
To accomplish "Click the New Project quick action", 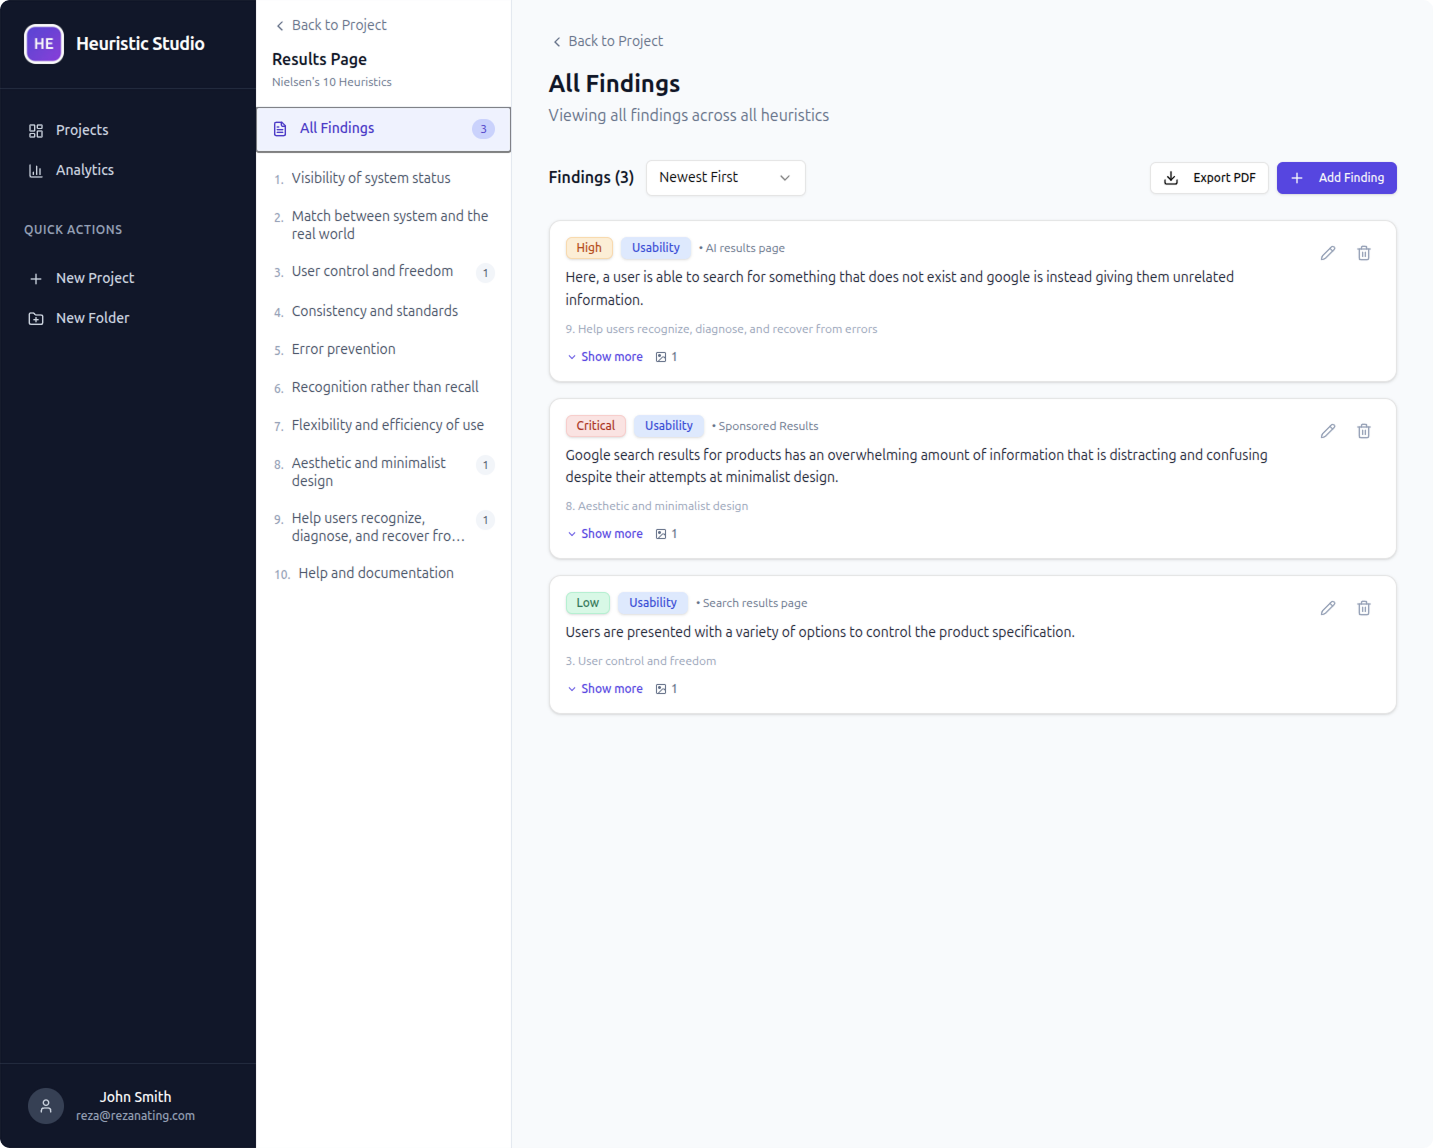I will [x=95, y=278].
